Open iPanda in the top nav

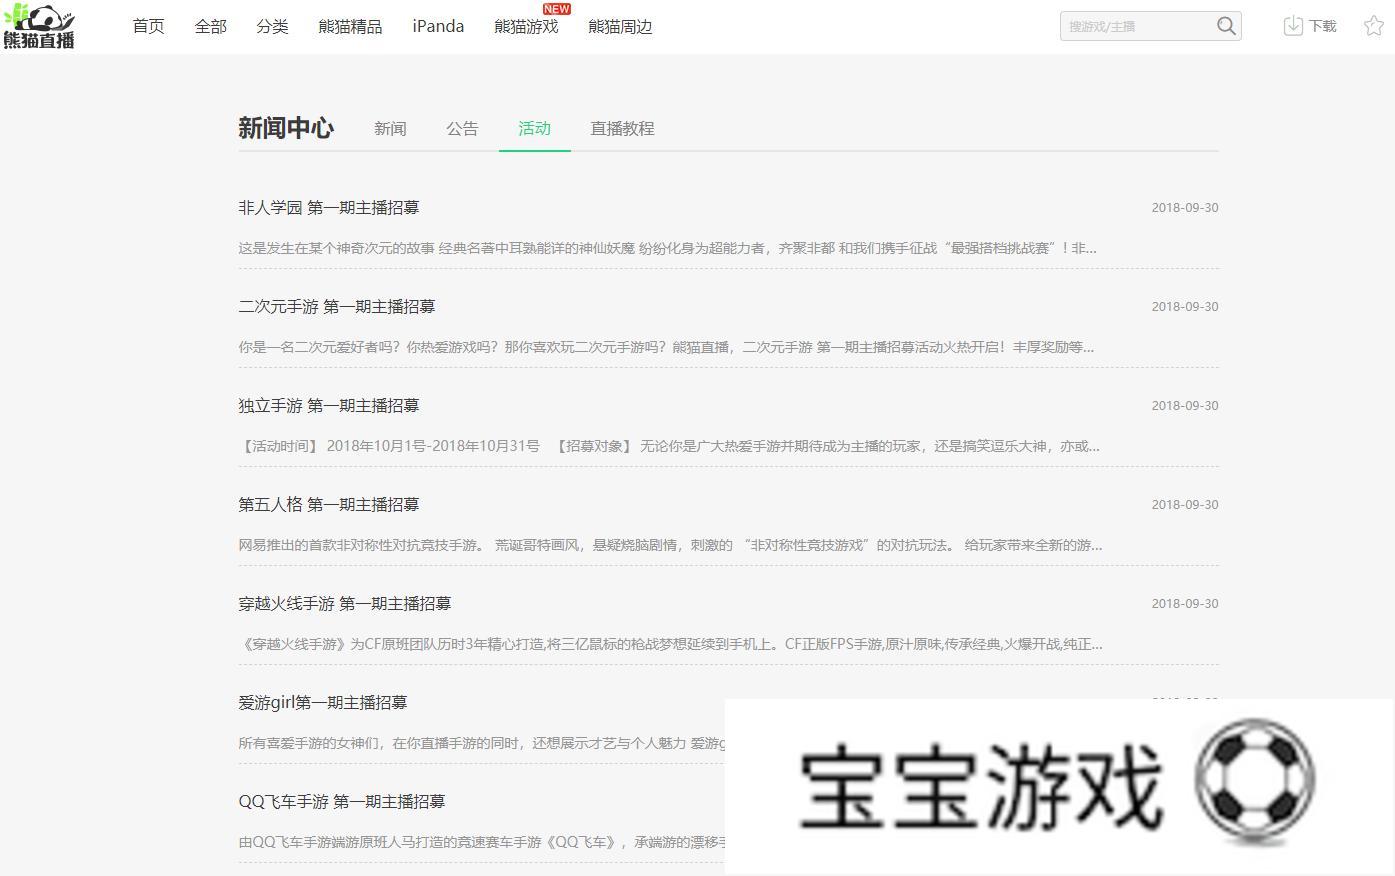pos(438,27)
